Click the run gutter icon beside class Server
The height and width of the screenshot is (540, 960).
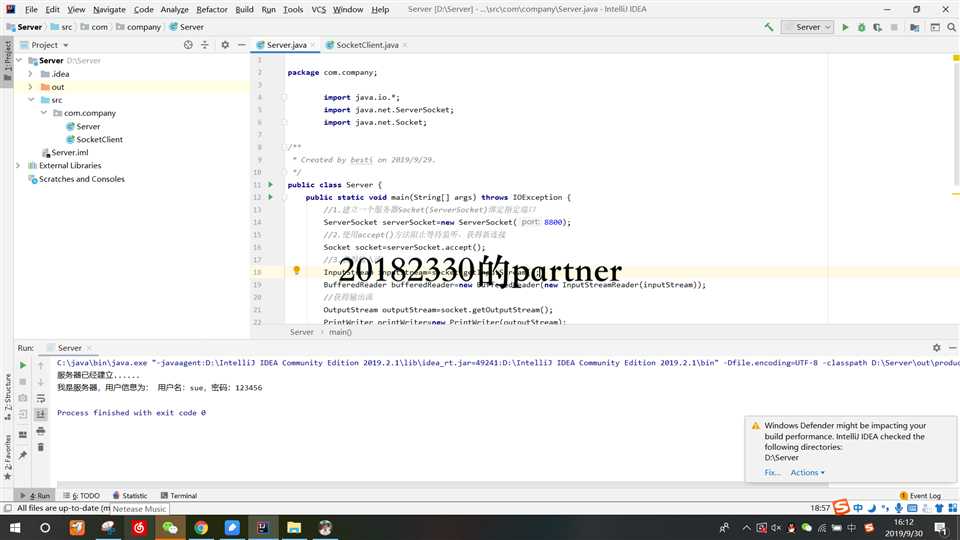(271, 184)
